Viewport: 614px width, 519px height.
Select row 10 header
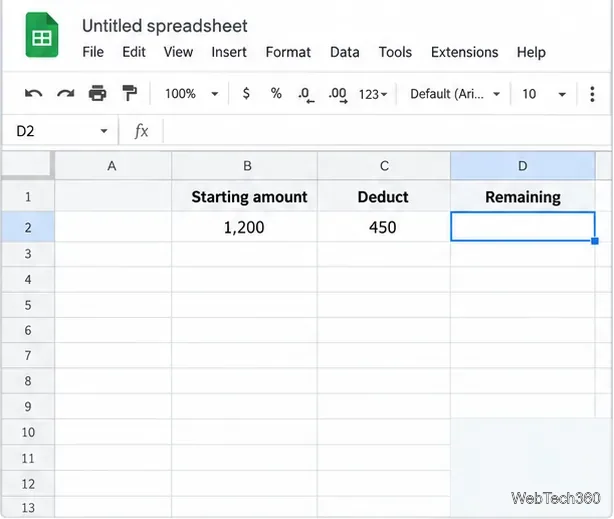28,432
